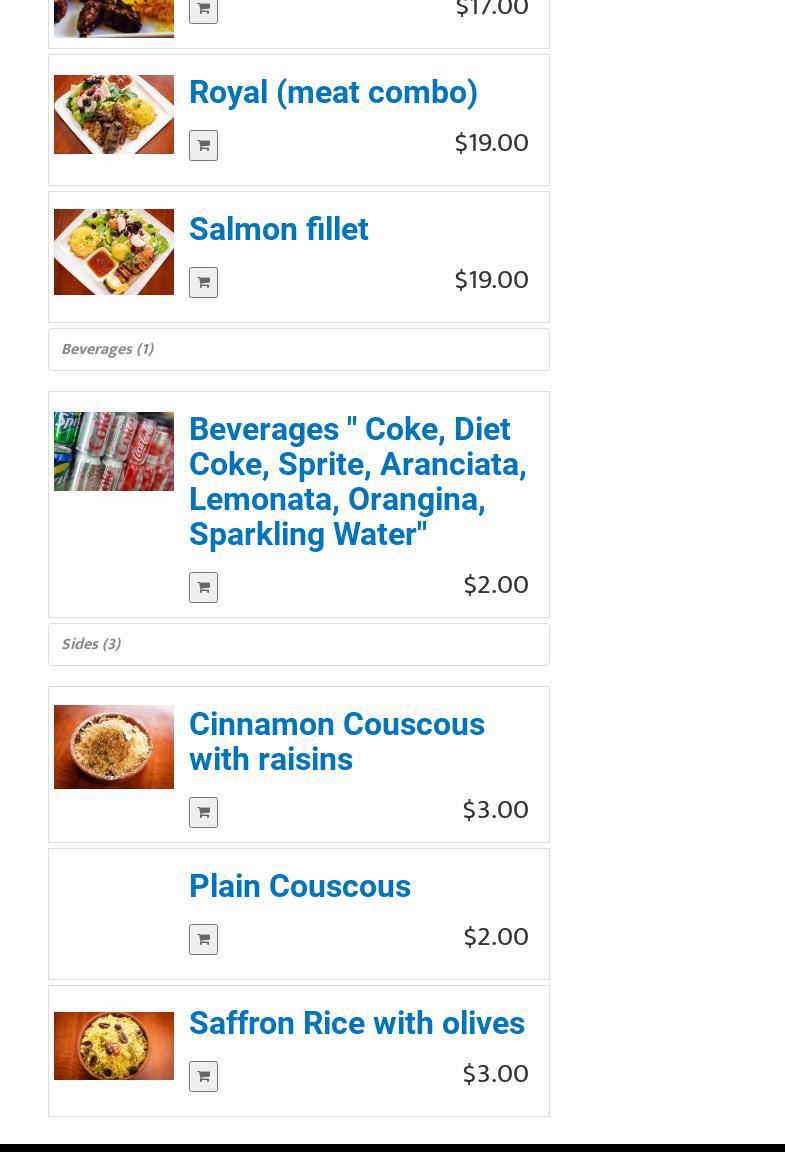Add Cinnamon Couscous with raisins to cart
The image size is (785, 1152).
(203, 812)
